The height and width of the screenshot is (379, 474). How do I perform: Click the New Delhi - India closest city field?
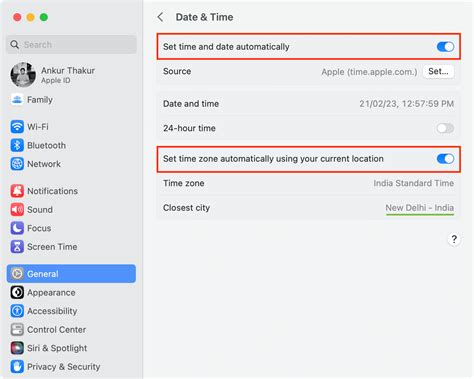click(420, 208)
